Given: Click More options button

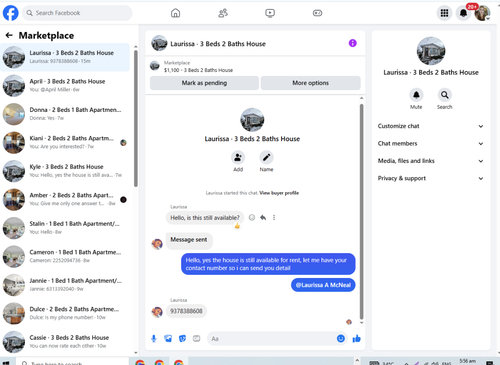Looking at the screenshot, I should click(x=310, y=83).
